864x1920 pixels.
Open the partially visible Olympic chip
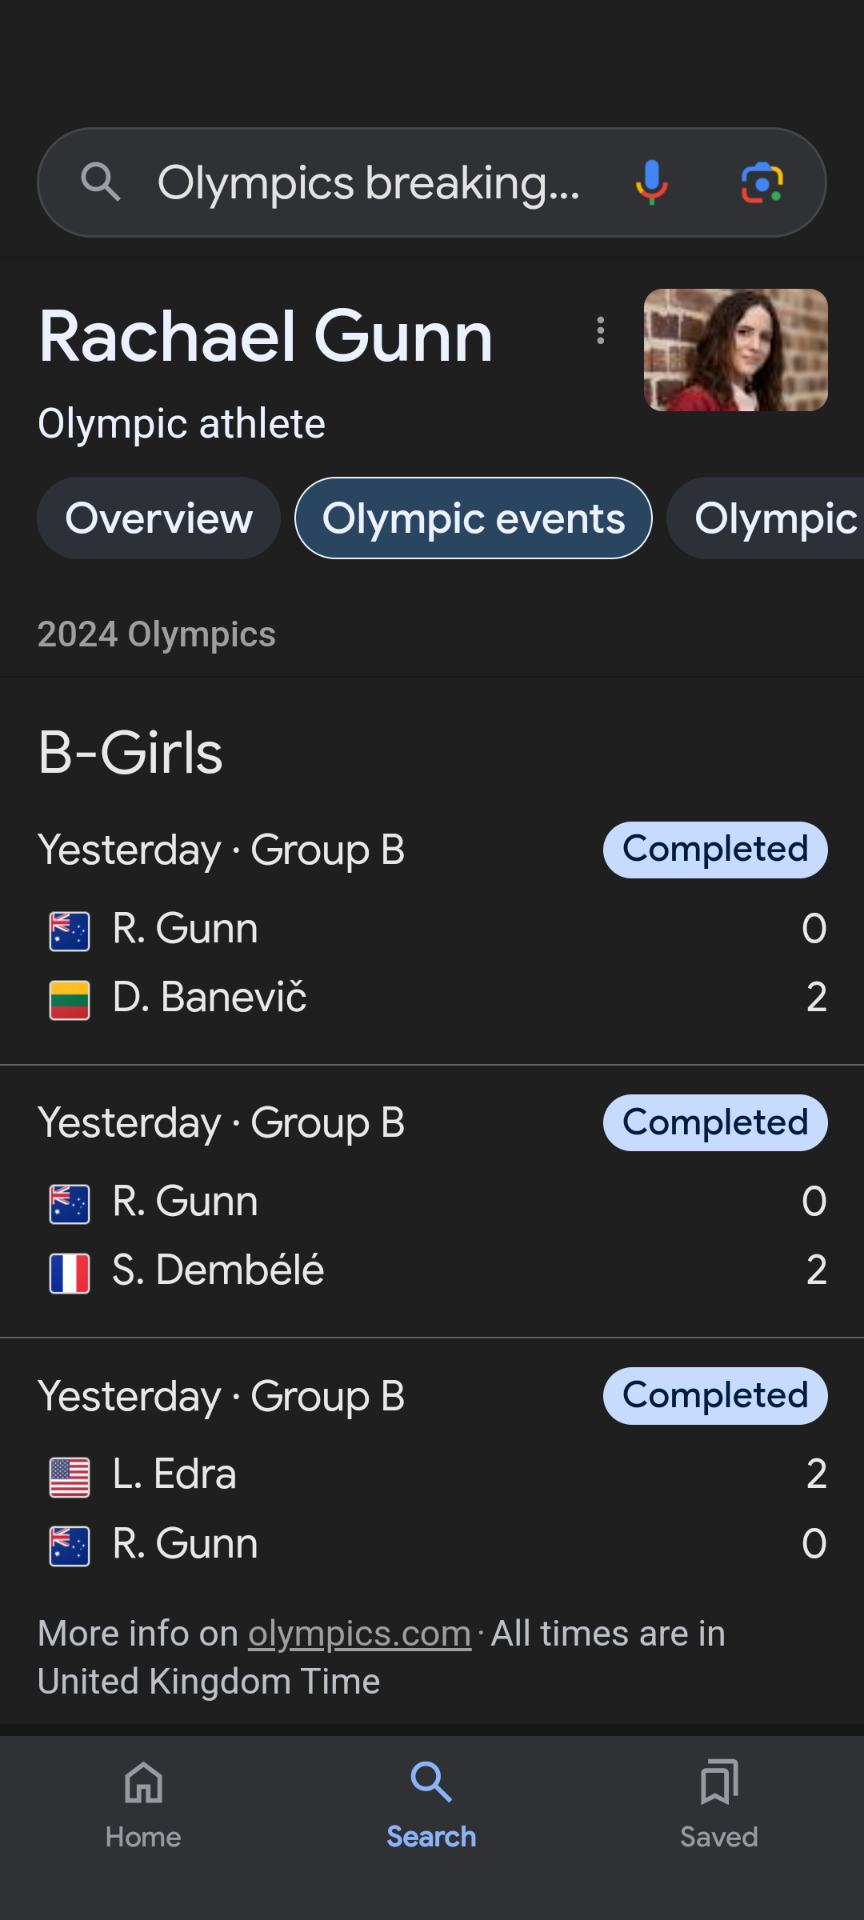coord(766,518)
